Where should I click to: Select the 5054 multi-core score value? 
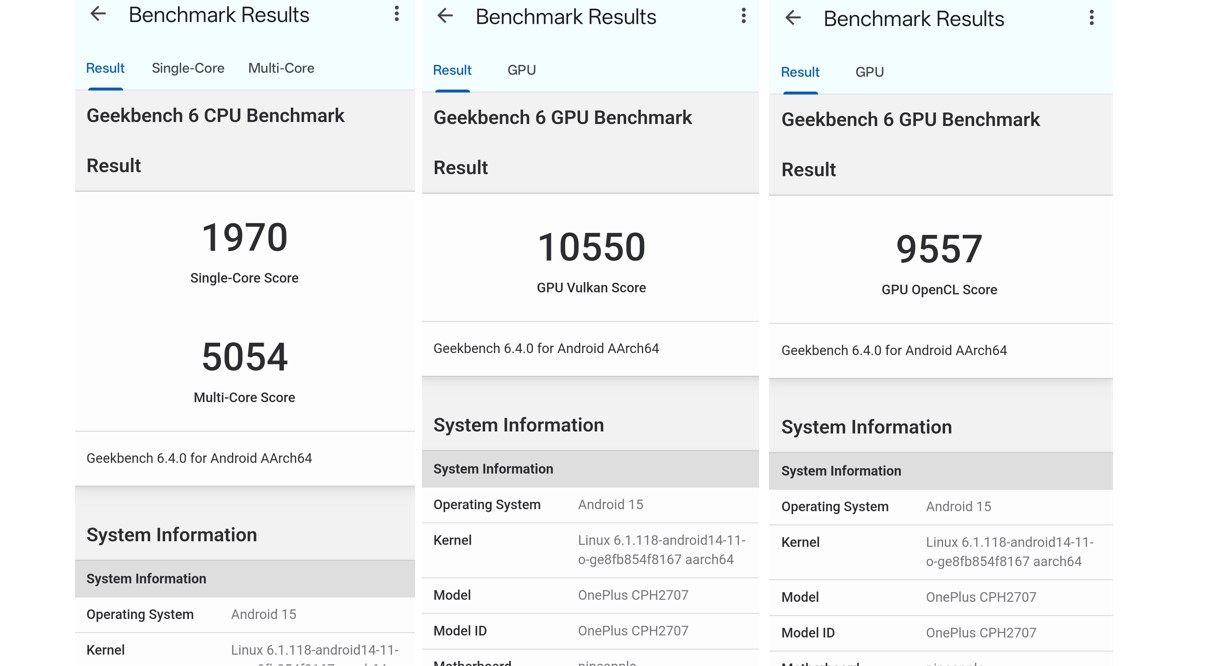click(x=244, y=357)
